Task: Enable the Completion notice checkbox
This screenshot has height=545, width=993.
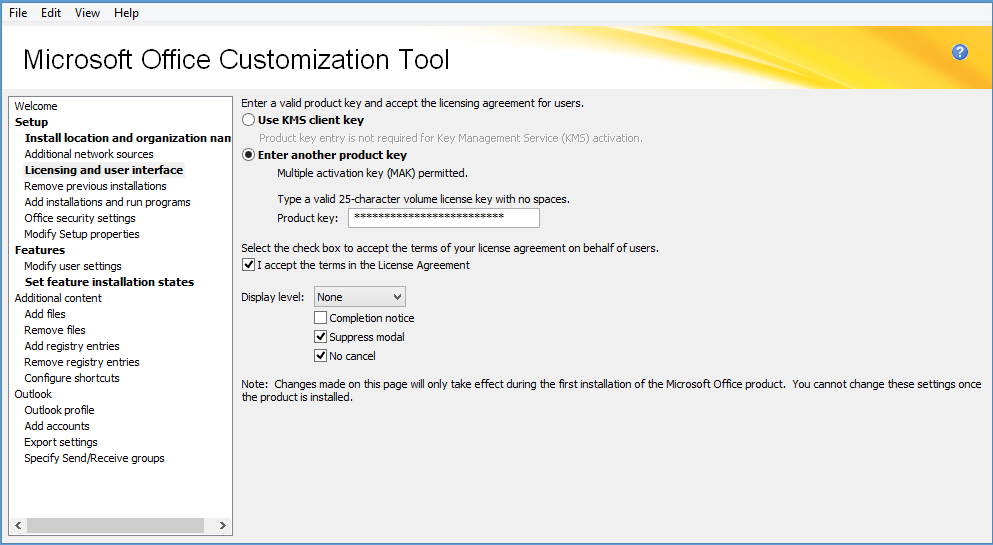Action: (x=320, y=318)
